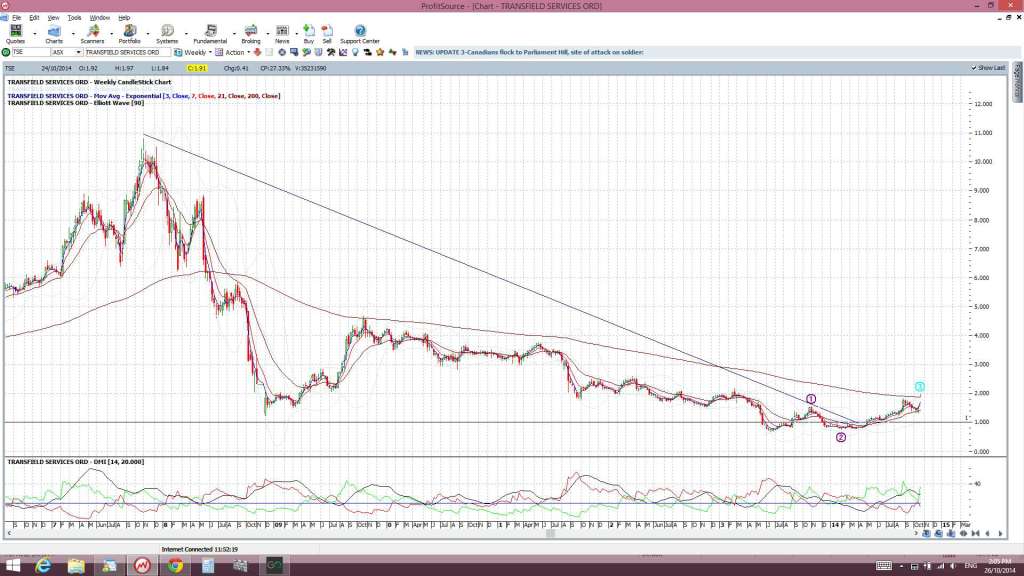Click the small chart icon beside lightbulb
This screenshot has height=576, width=1024.
pyautogui.click(x=343, y=52)
